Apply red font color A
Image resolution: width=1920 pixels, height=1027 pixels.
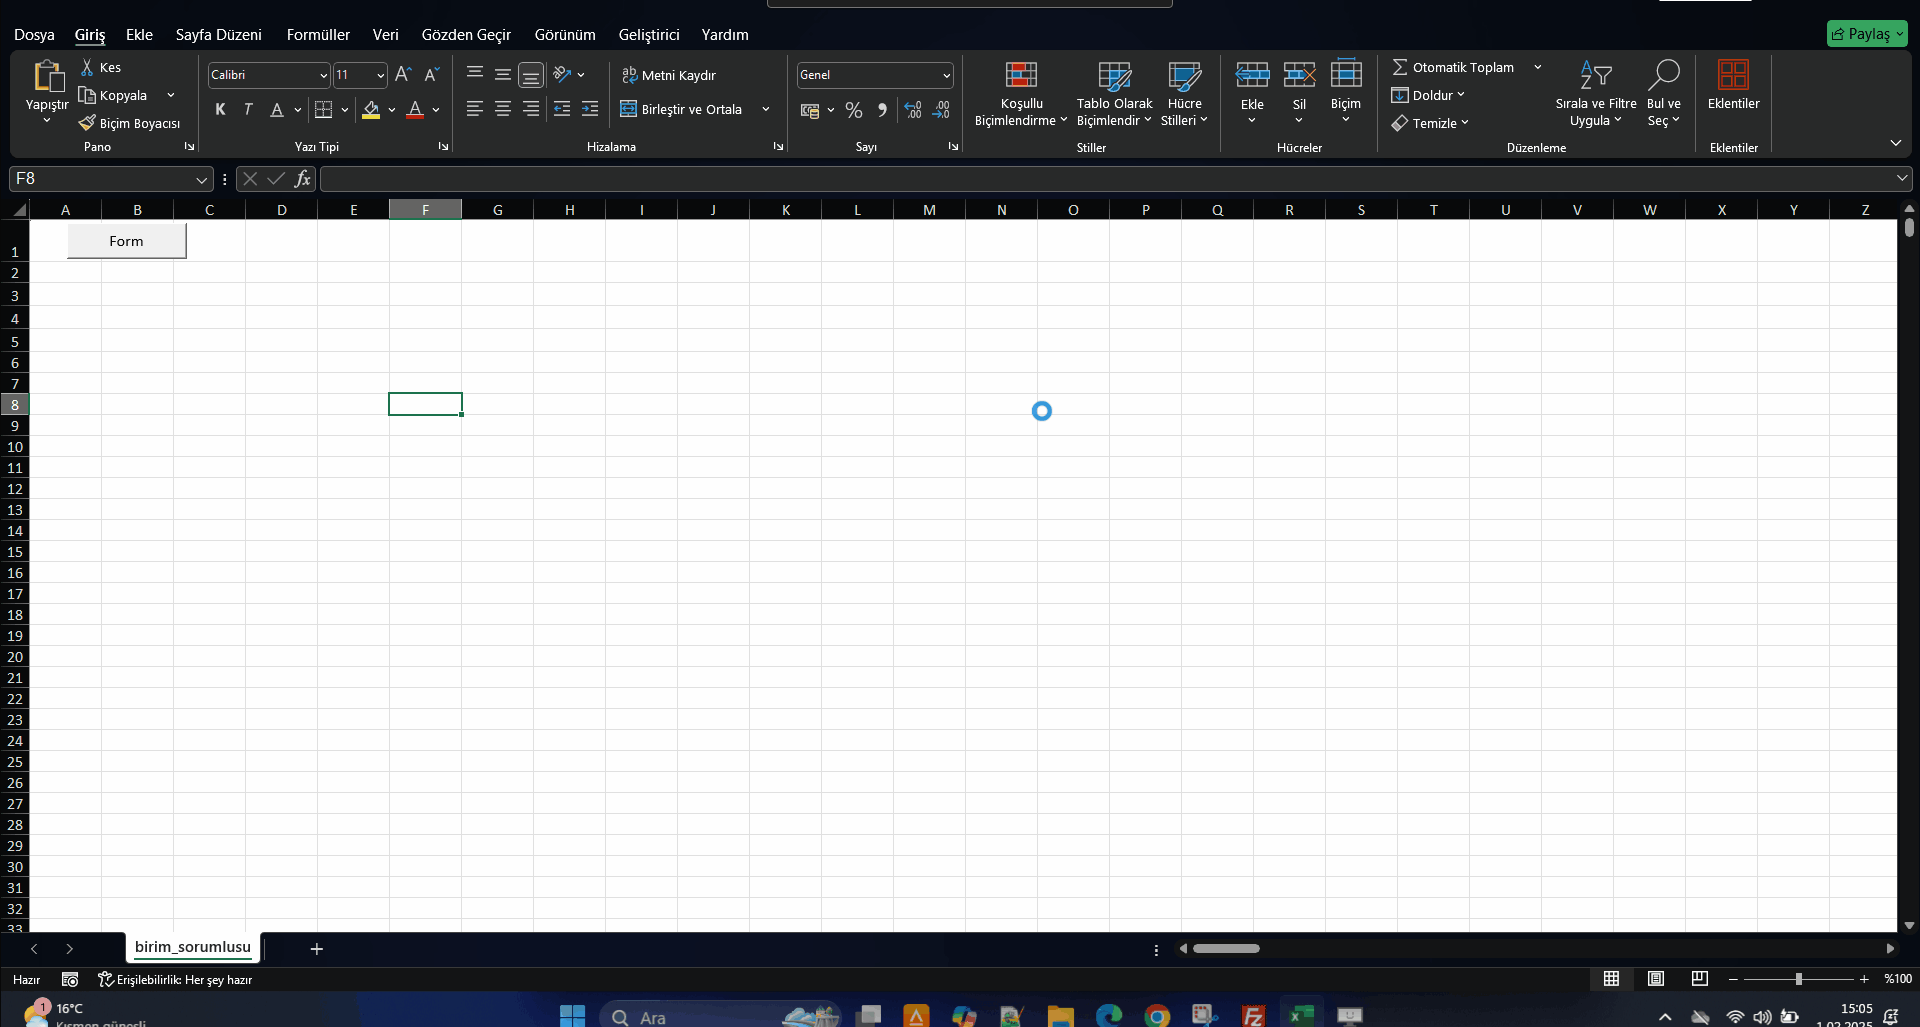pyautogui.click(x=415, y=109)
